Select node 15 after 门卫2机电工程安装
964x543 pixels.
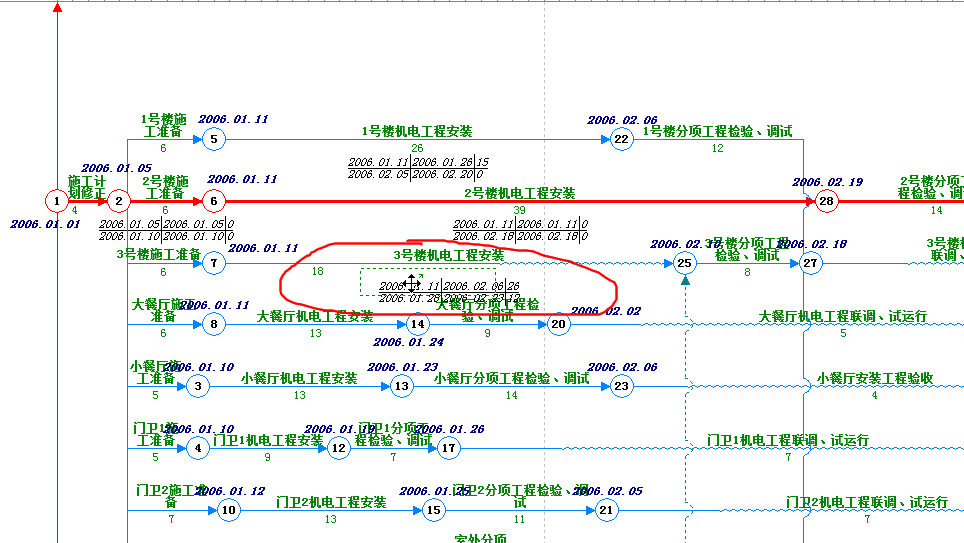pos(433,510)
